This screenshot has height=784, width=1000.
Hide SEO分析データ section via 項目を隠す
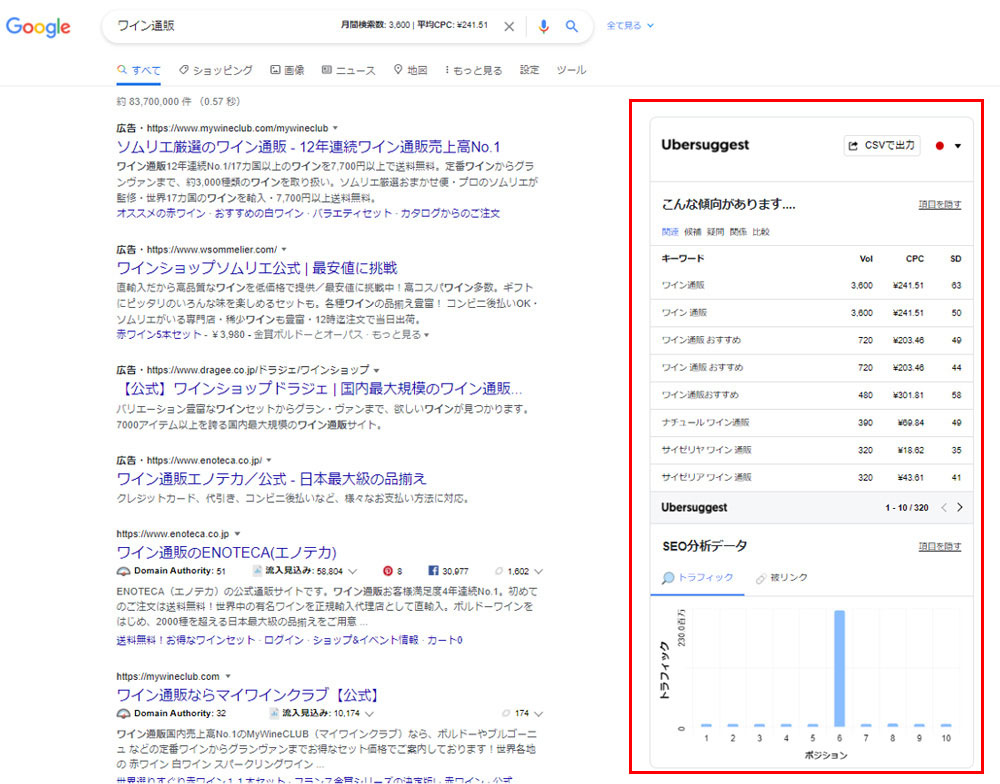(939, 547)
